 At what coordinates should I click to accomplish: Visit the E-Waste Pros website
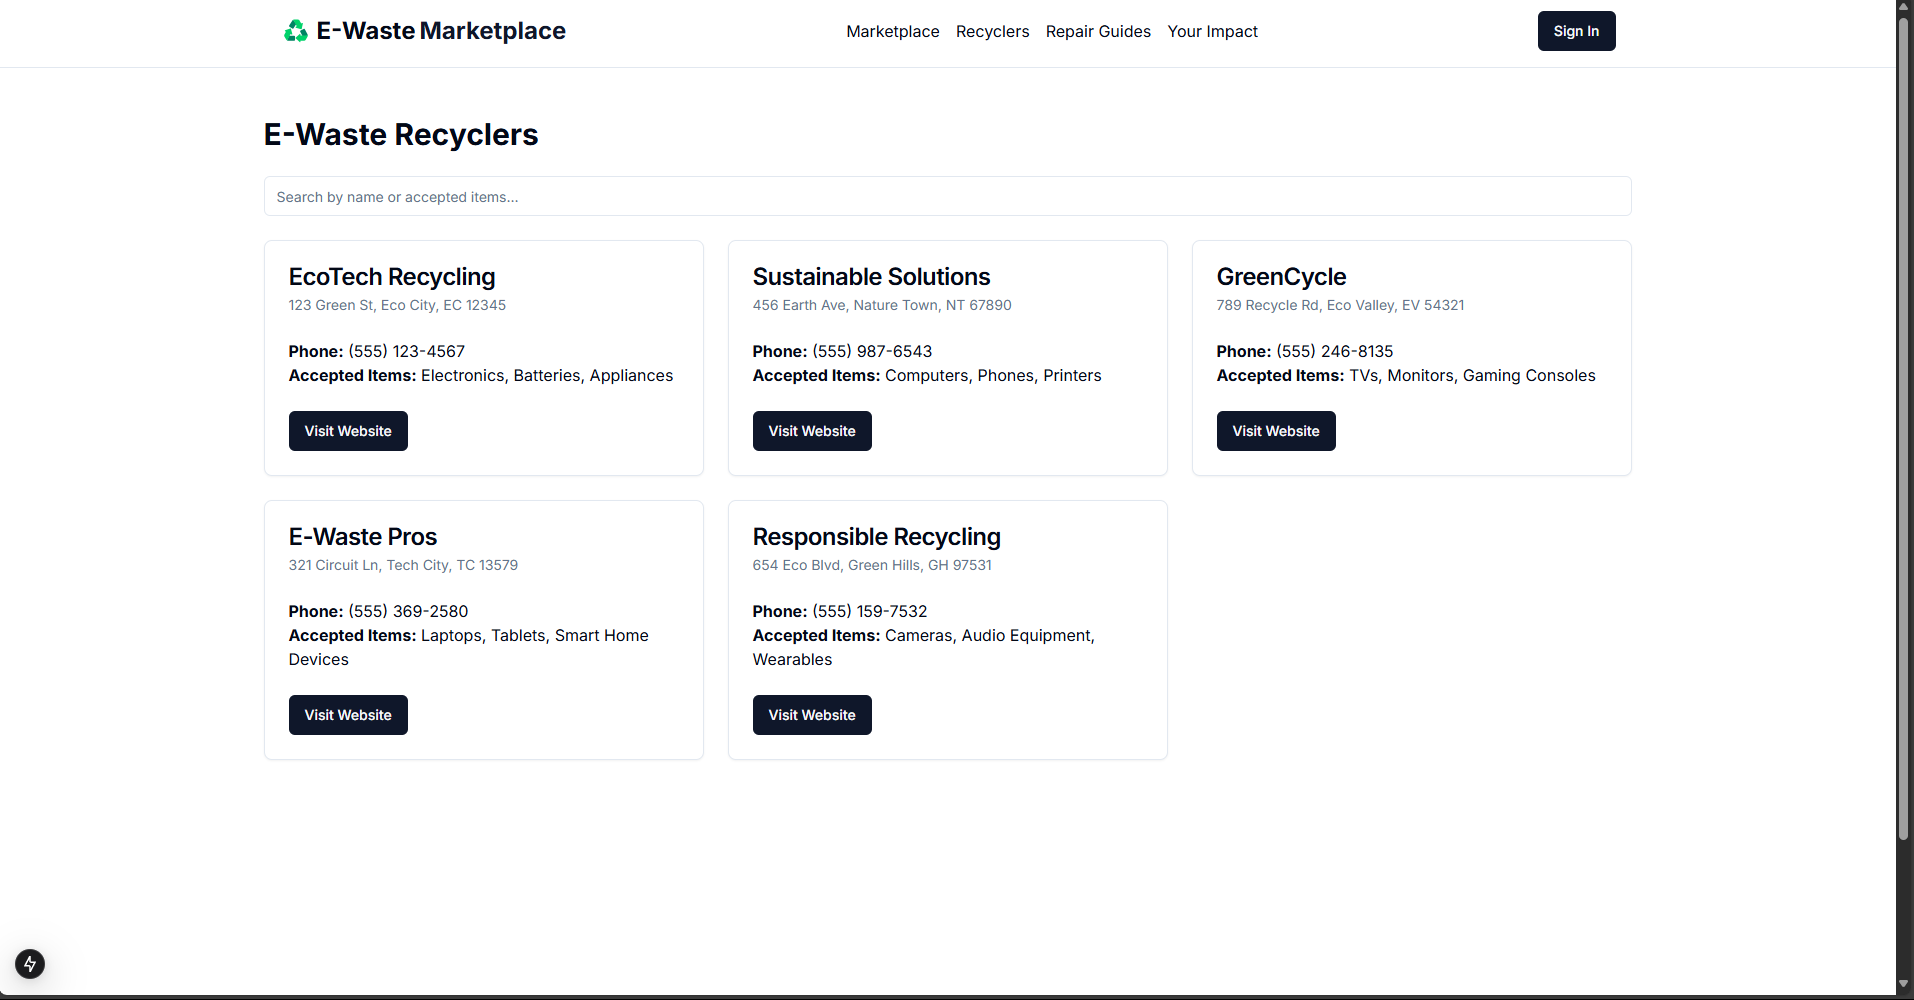(x=347, y=714)
